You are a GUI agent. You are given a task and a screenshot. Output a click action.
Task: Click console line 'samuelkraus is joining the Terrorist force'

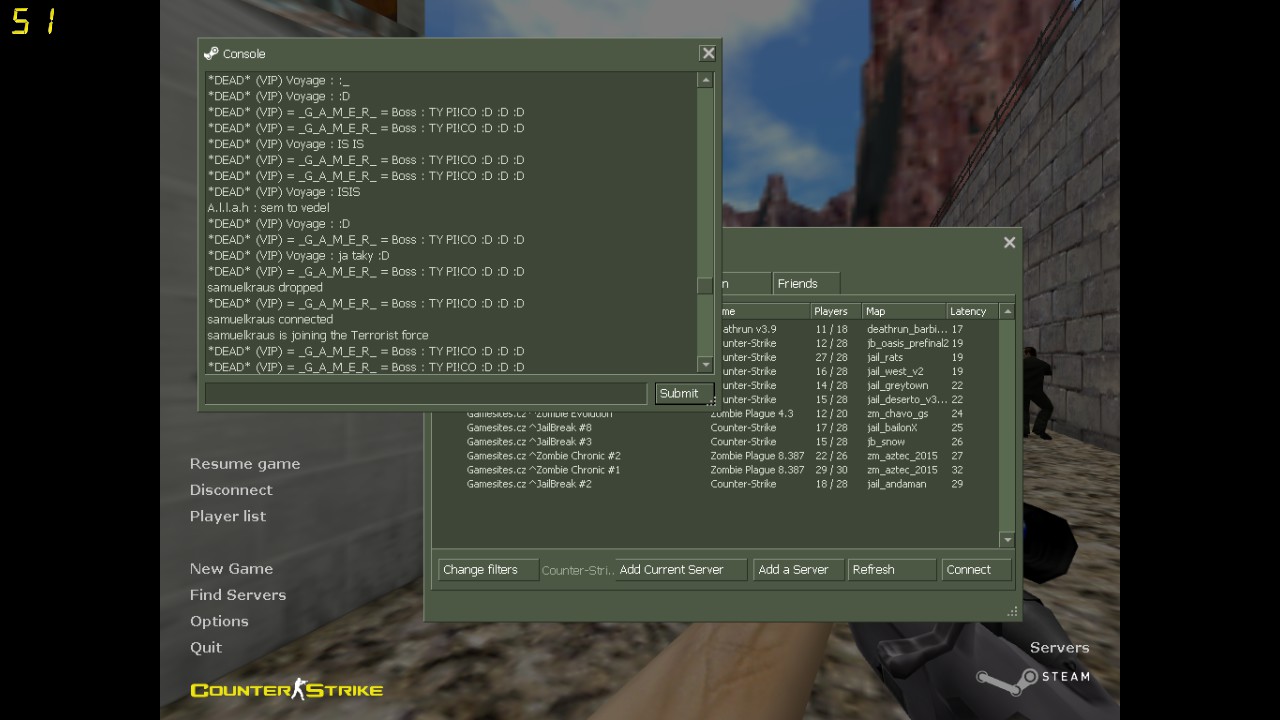tap(318, 335)
